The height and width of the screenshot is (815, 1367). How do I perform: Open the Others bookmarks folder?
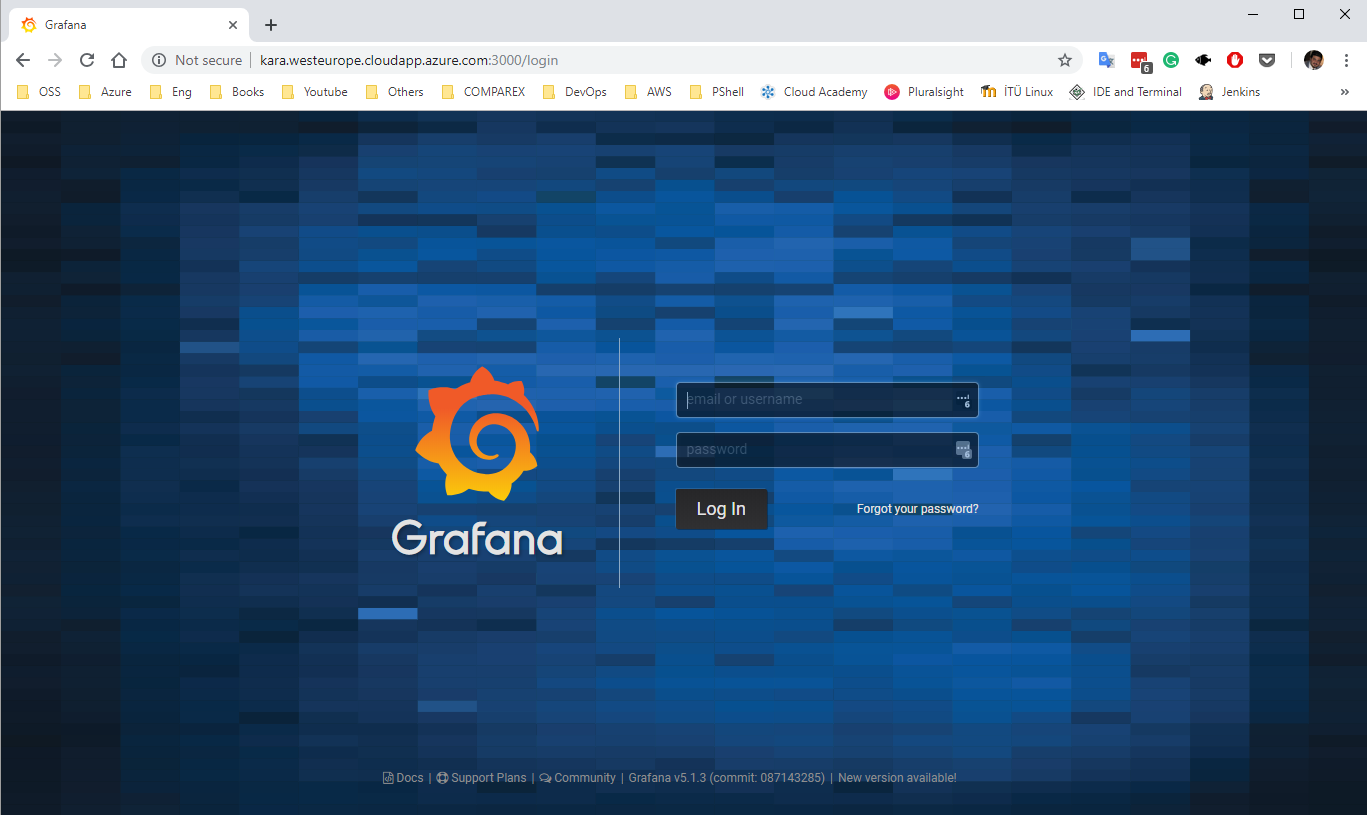(x=394, y=92)
